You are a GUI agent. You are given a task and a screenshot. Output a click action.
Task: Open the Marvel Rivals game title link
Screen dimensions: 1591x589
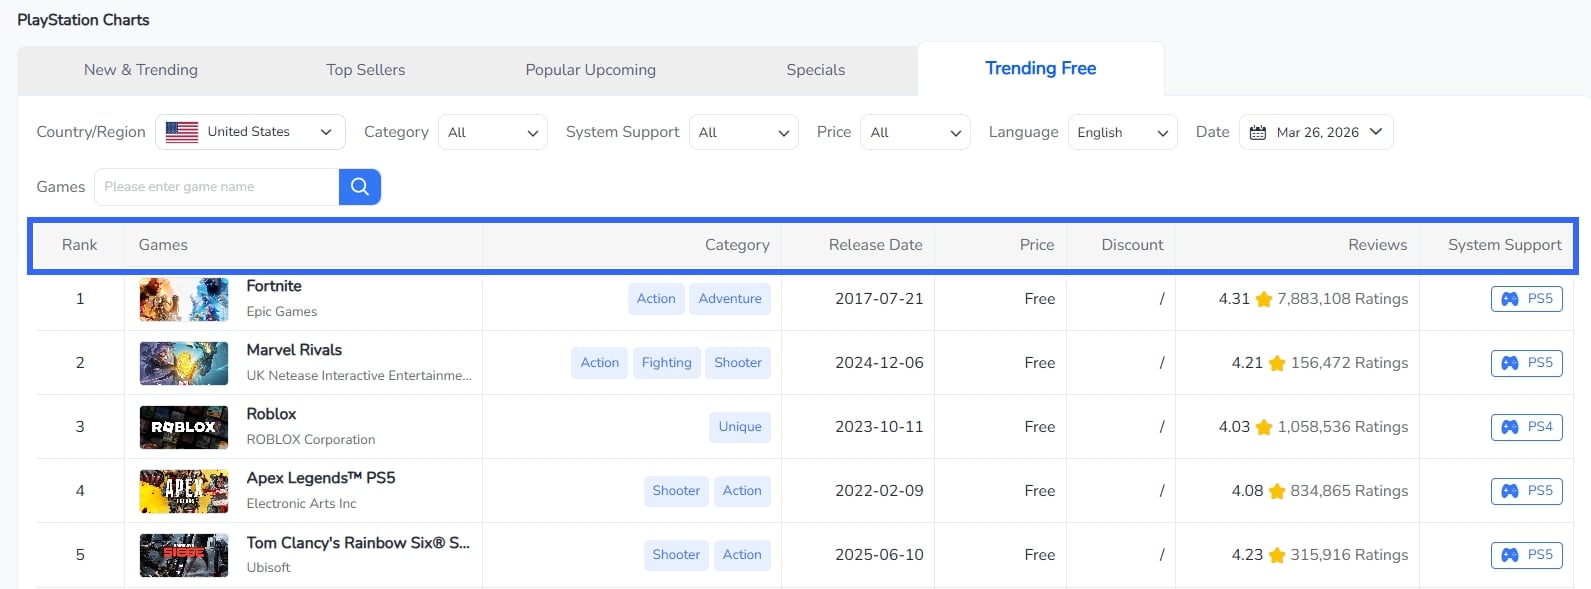[x=294, y=350]
